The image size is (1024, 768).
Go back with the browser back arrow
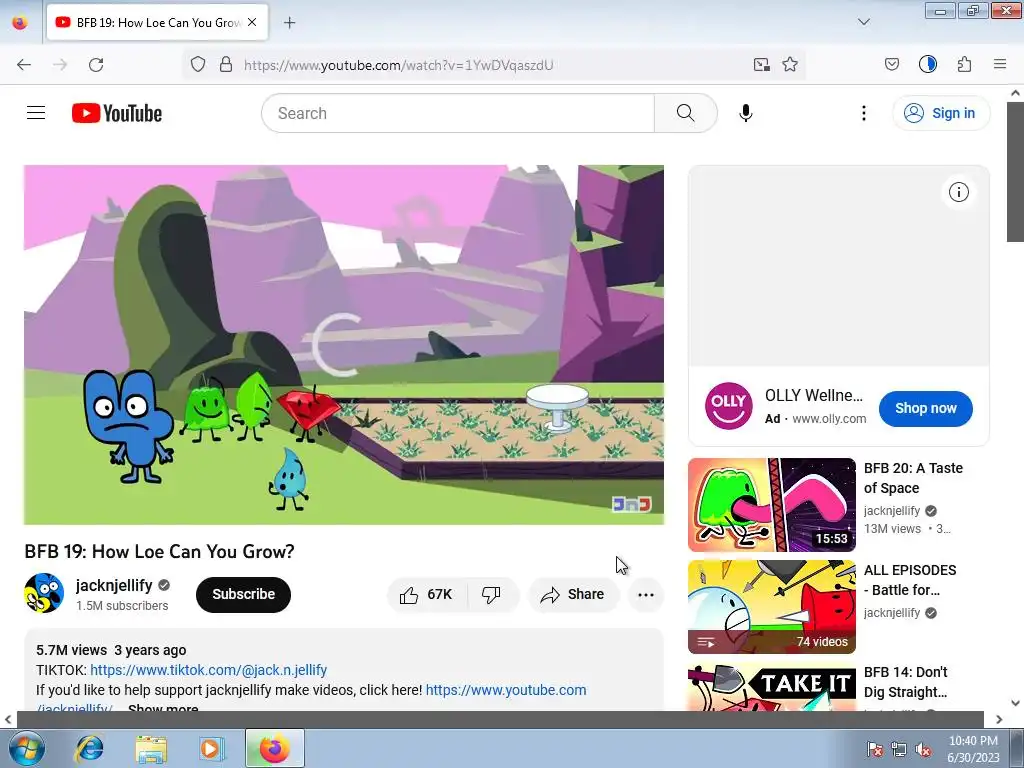(x=24, y=65)
